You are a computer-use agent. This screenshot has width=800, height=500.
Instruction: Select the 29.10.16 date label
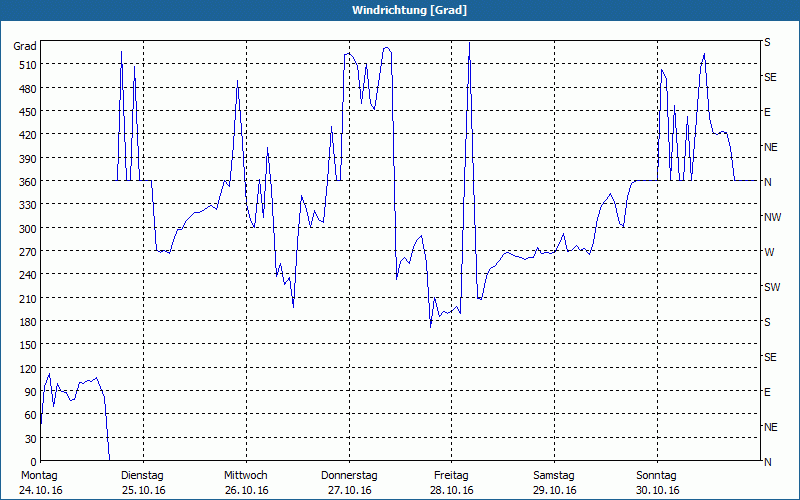(555, 490)
